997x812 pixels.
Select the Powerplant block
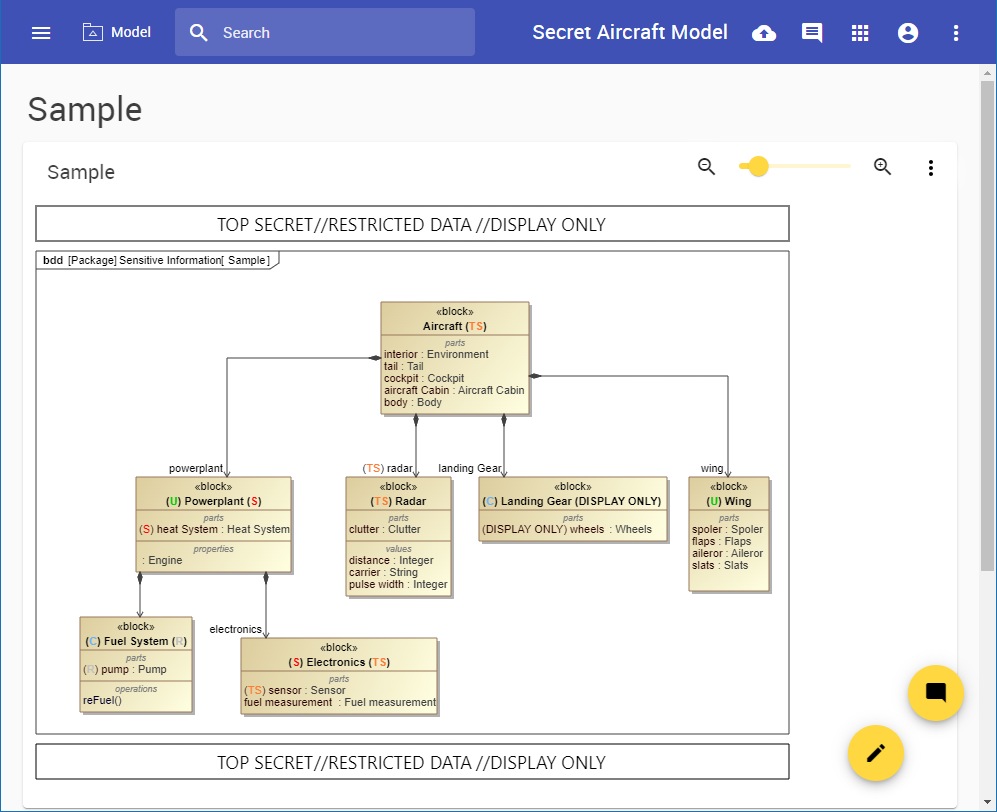213,524
